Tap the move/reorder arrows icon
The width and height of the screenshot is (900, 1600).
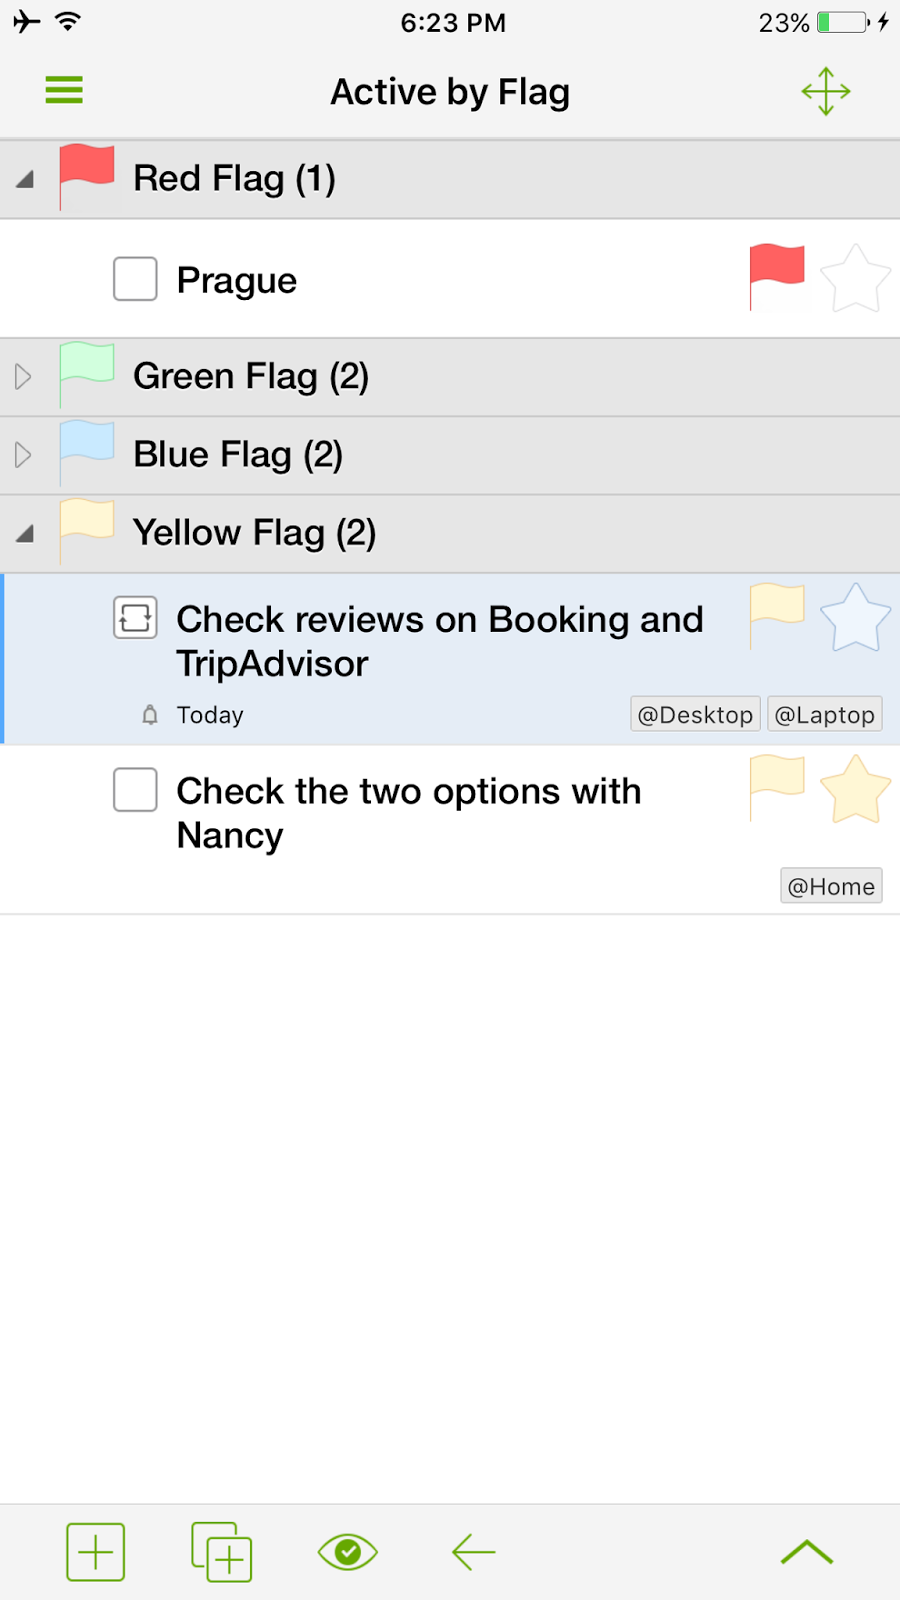click(x=824, y=91)
